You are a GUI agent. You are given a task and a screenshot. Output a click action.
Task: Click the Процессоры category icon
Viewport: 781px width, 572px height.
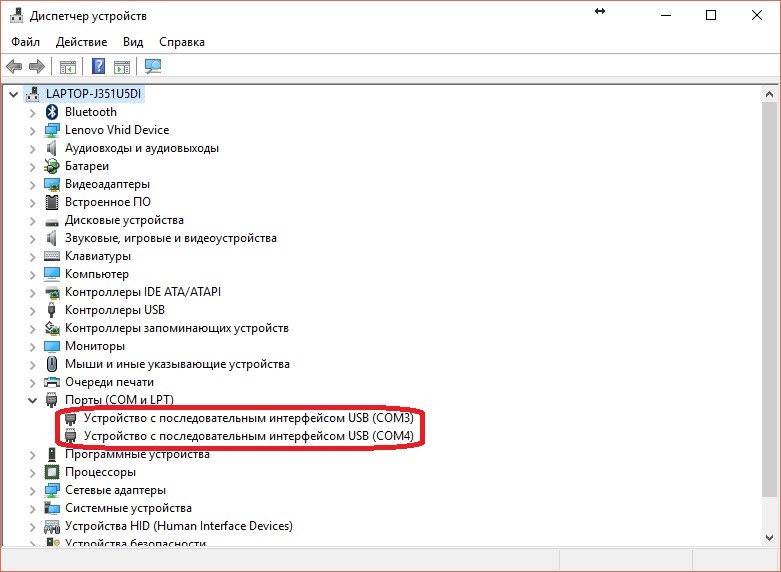pos(54,472)
